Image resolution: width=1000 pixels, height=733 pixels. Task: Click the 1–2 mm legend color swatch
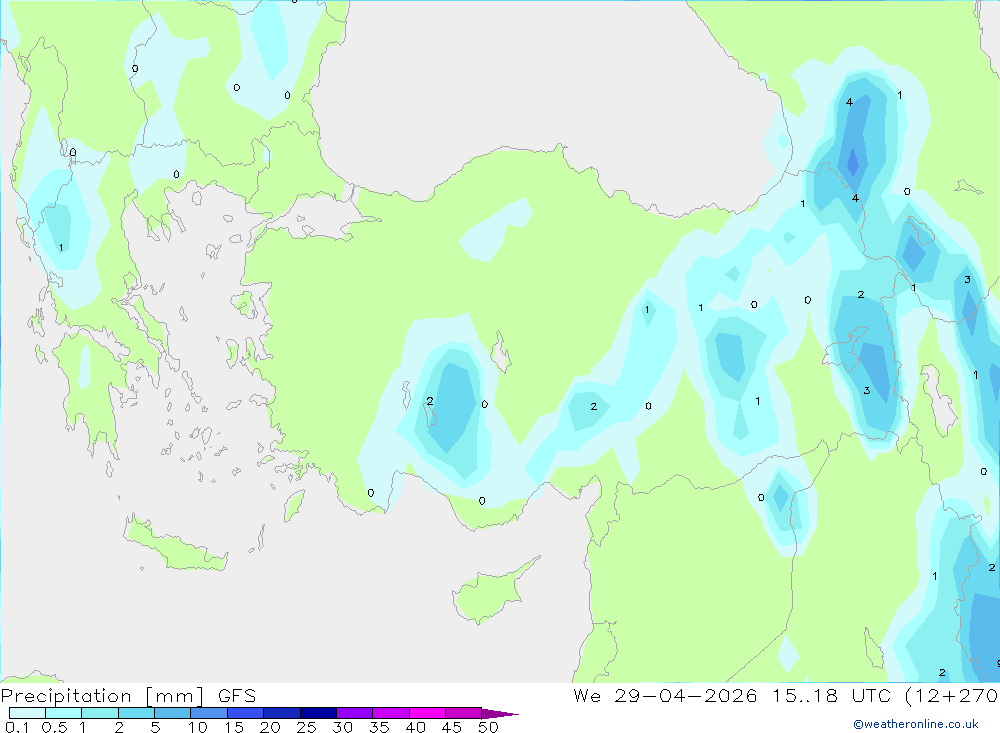pos(100,713)
